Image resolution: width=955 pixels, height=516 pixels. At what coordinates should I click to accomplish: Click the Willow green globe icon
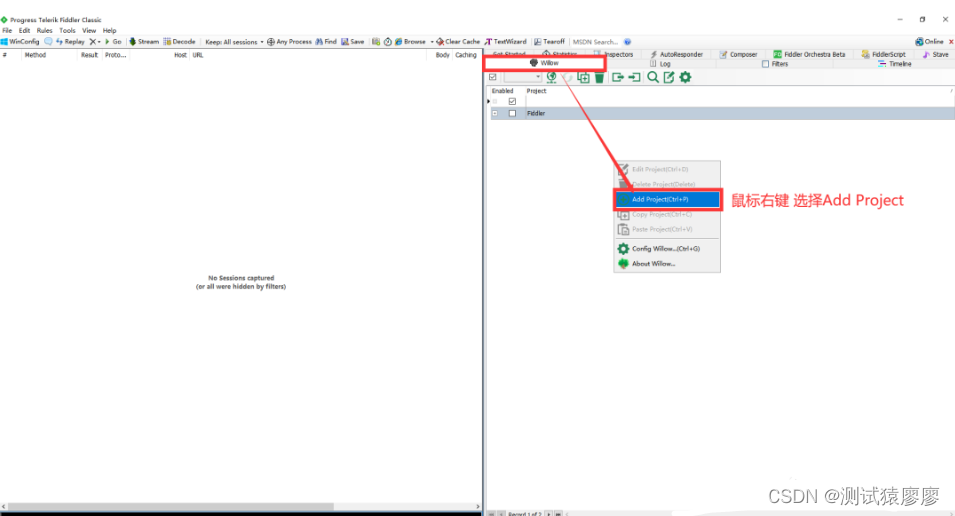pos(551,77)
